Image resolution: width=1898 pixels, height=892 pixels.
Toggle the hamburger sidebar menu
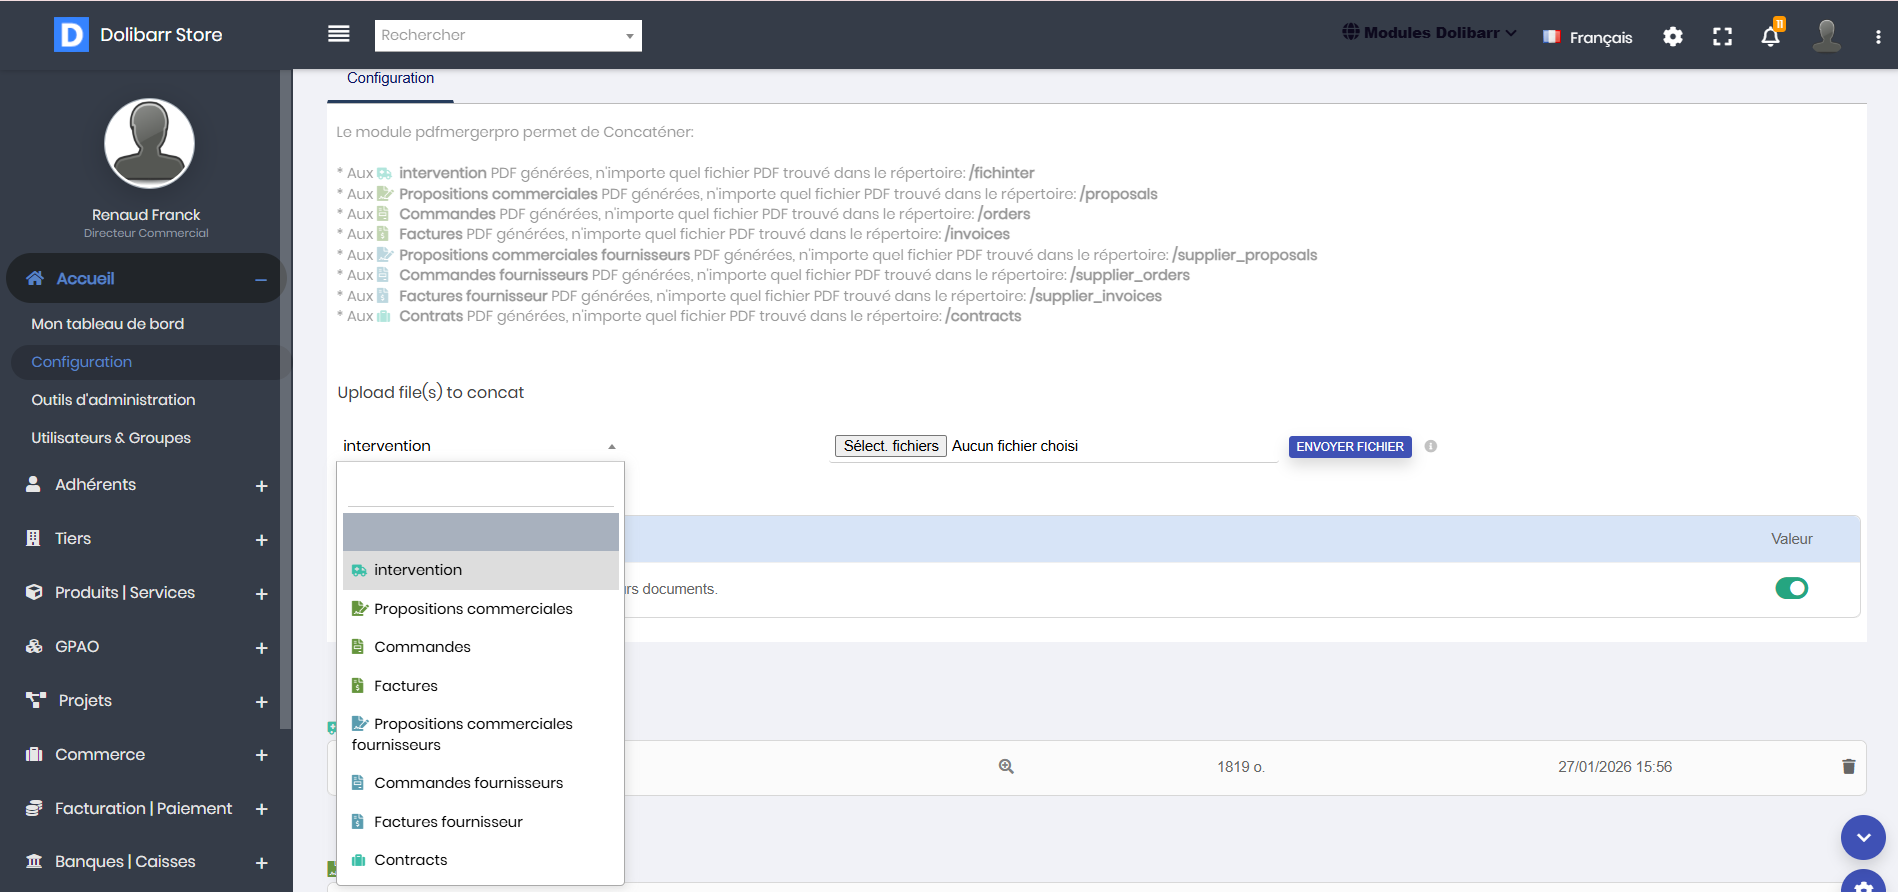[x=339, y=34]
